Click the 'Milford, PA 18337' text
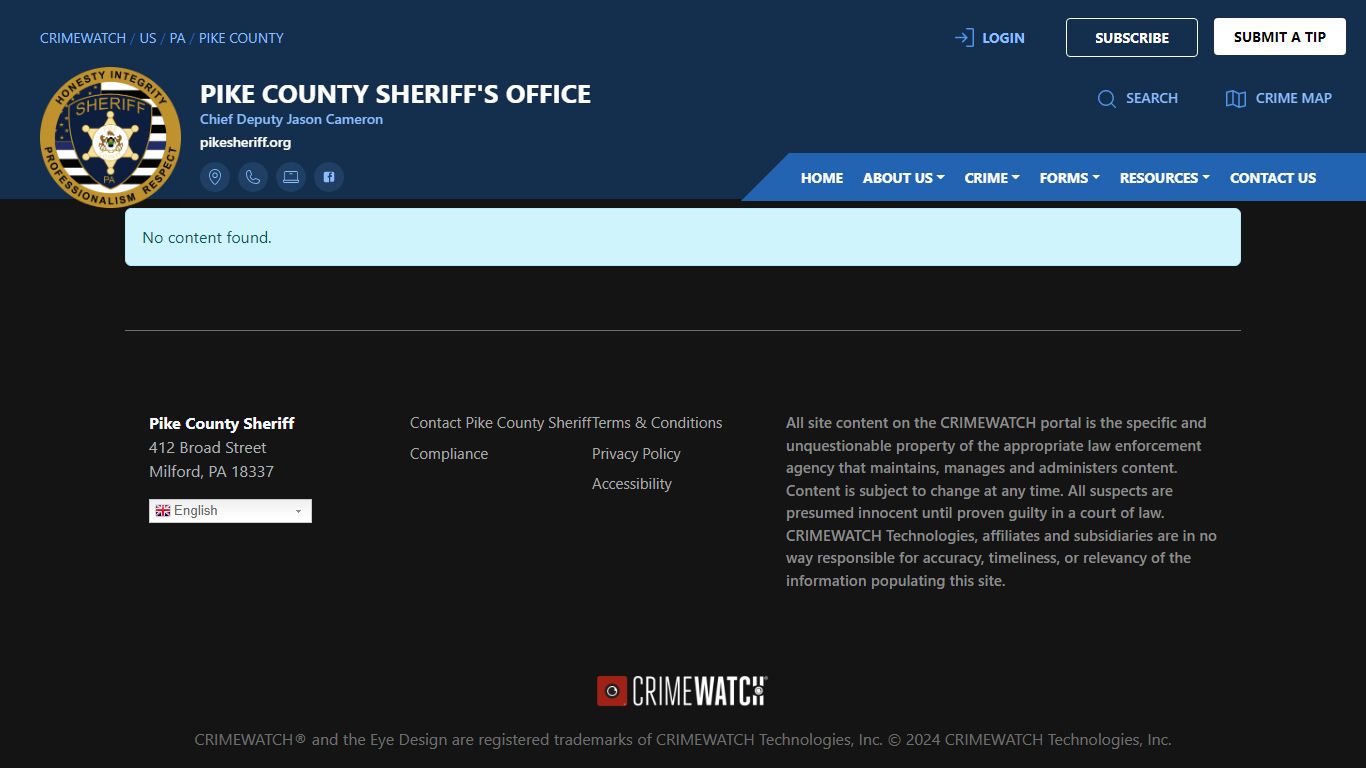Screen dimensions: 1366x768 211,472
